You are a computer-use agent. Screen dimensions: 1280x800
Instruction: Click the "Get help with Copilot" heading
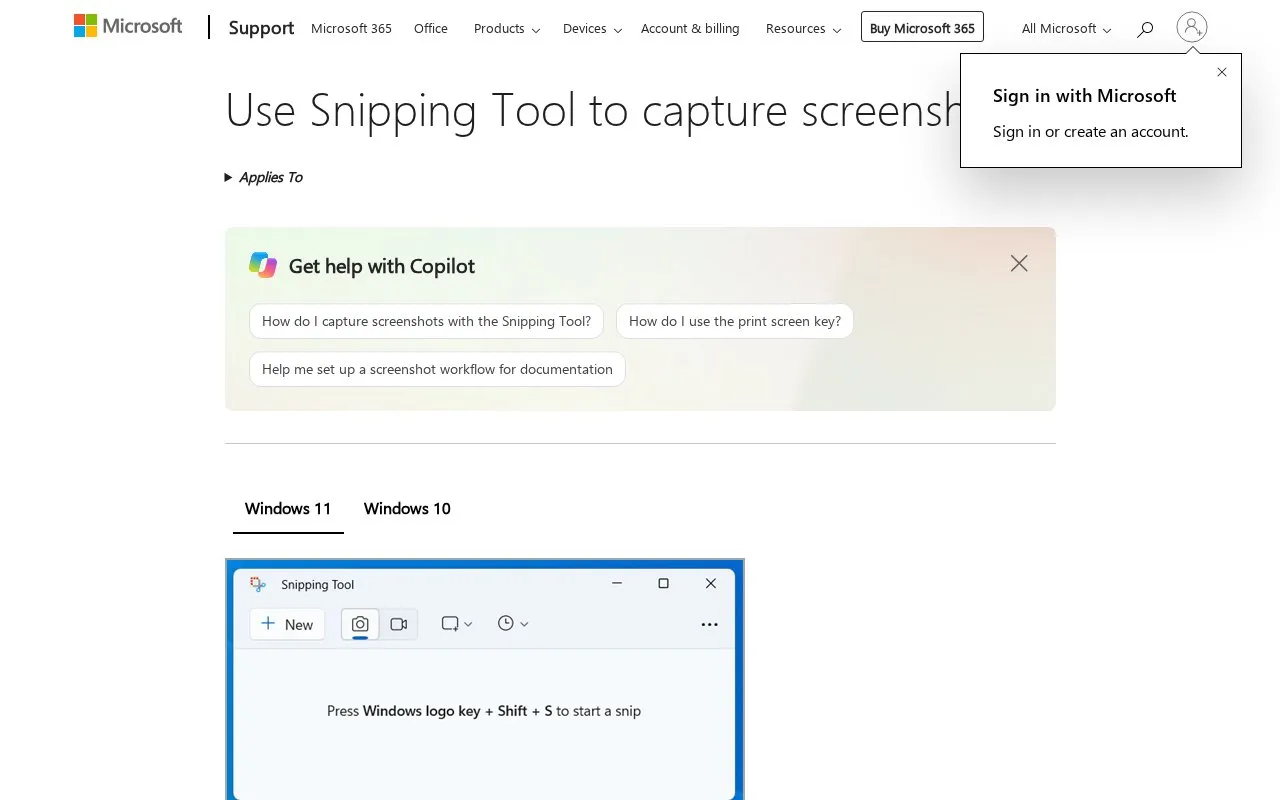coord(382,266)
